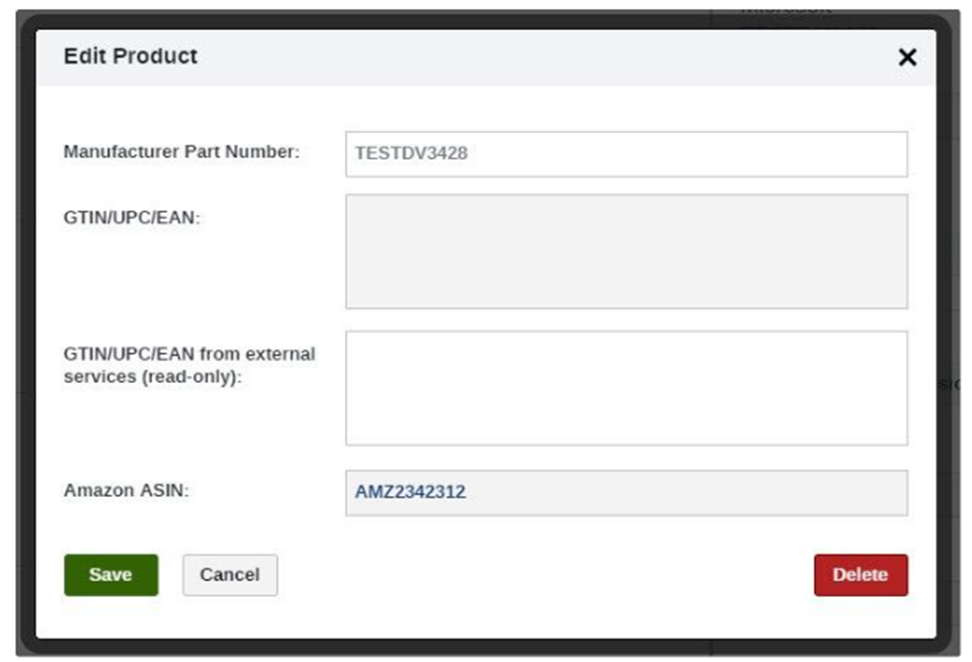Cancel editing the product
The height and width of the screenshot is (662, 972).
(230, 575)
